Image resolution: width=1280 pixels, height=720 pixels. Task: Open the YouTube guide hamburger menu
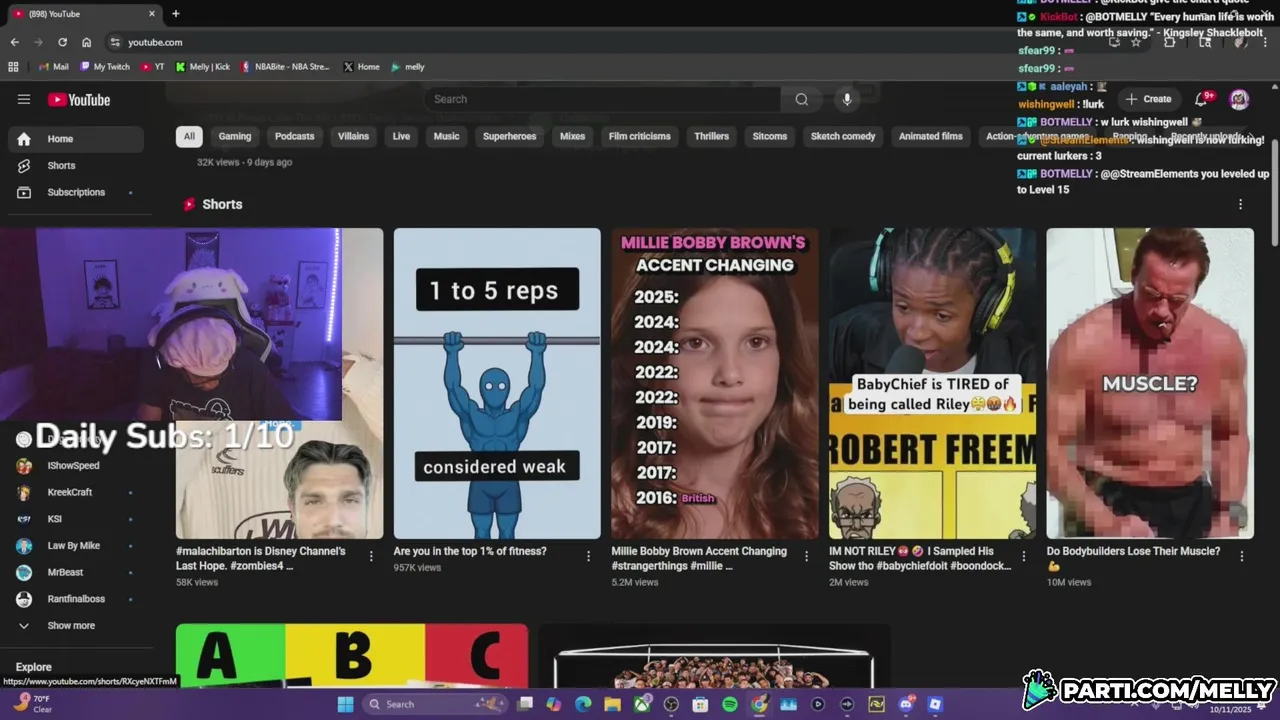click(24, 99)
